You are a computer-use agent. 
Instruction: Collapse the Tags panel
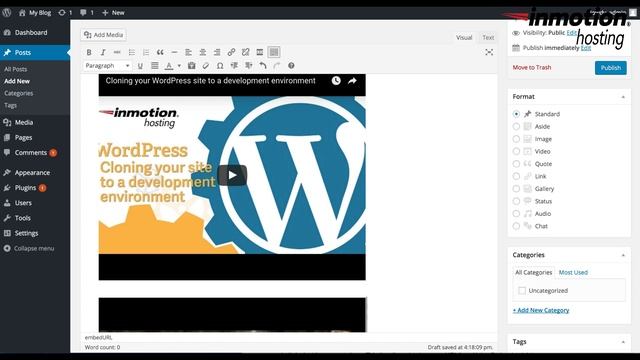coord(623,342)
